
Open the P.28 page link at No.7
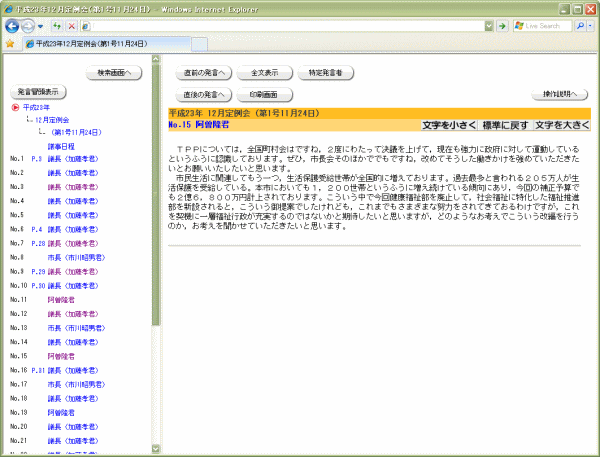coord(38,244)
